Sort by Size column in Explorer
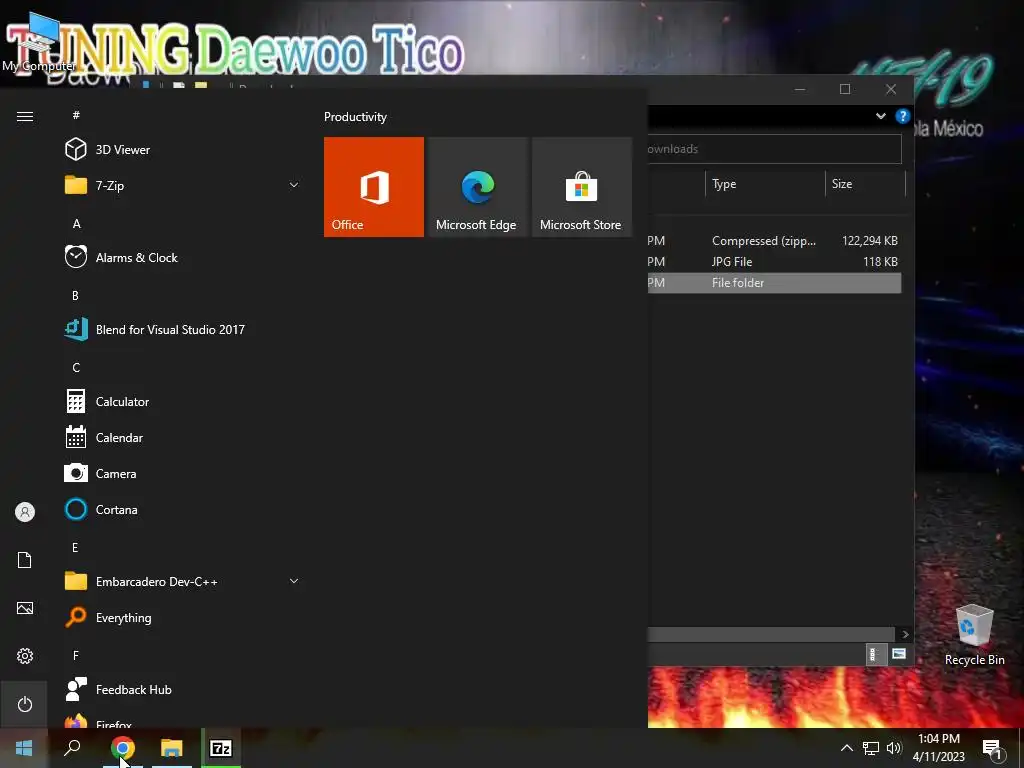1024x768 pixels. [x=865, y=184]
